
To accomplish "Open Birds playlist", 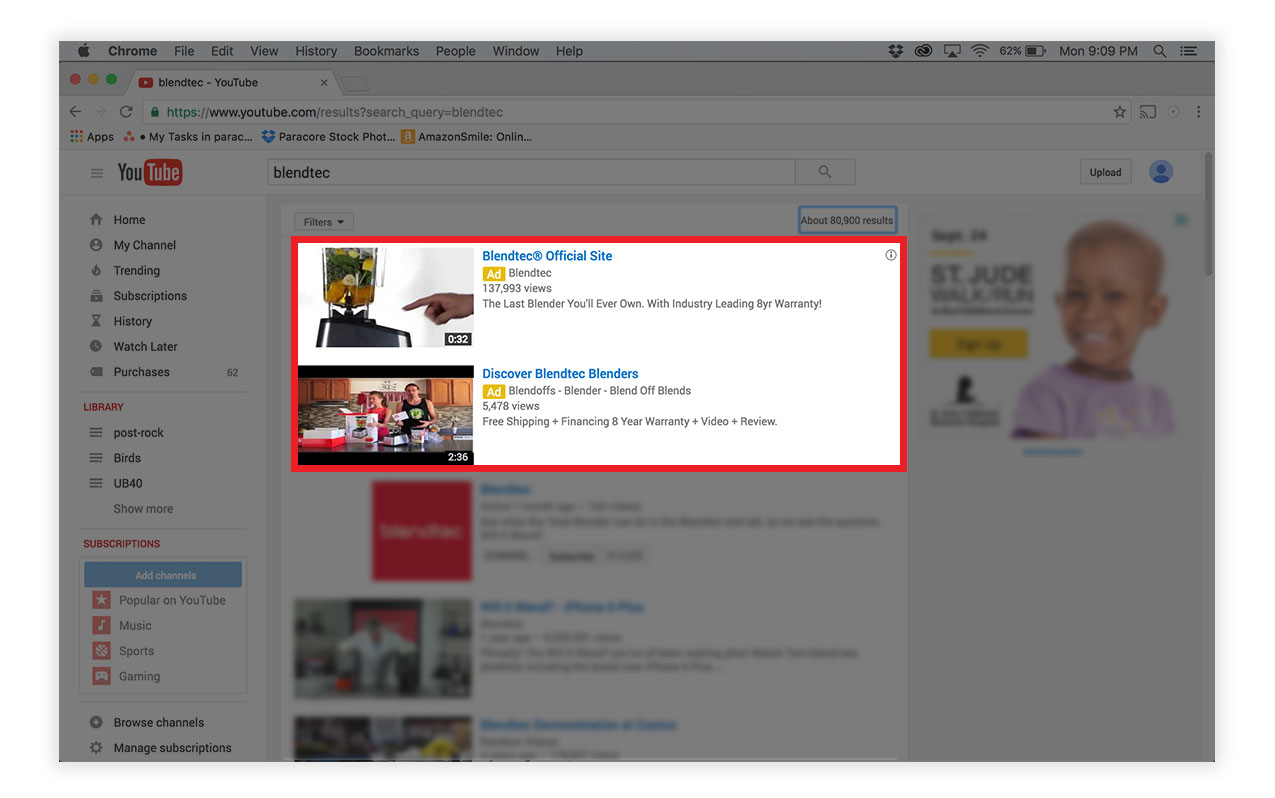I will pos(127,458).
